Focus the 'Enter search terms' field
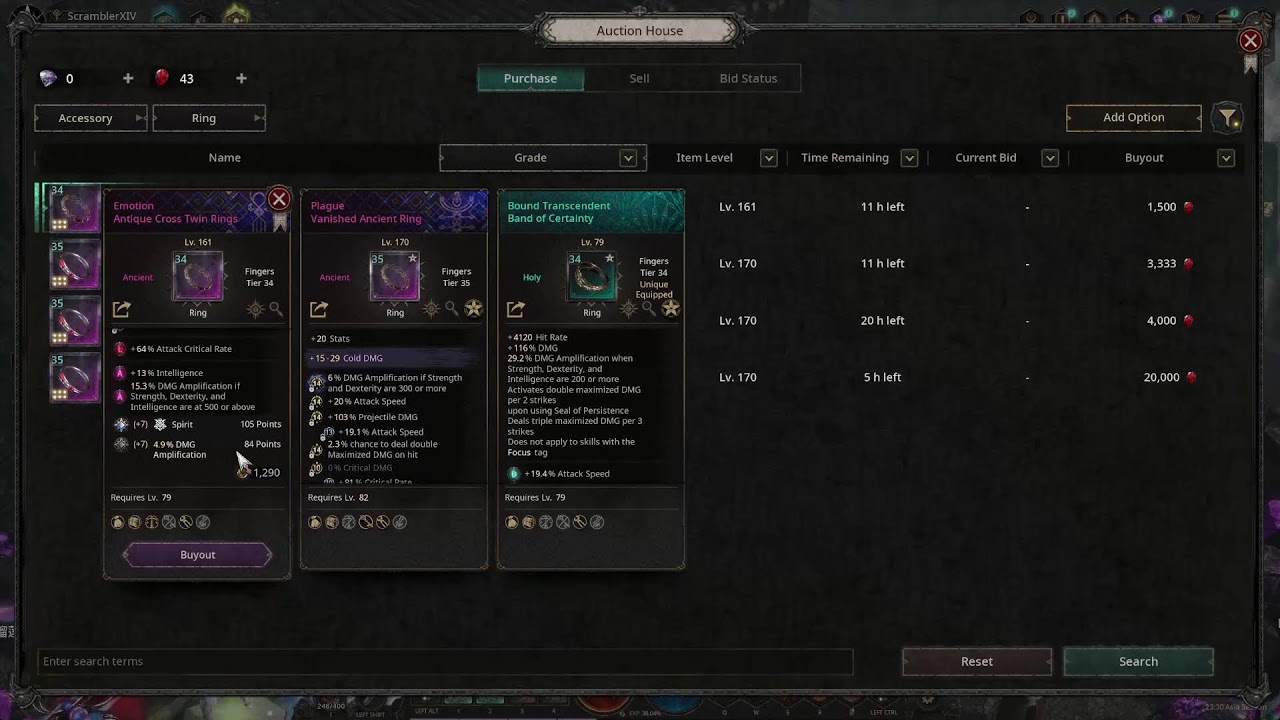1280x720 pixels. (445, 661)
